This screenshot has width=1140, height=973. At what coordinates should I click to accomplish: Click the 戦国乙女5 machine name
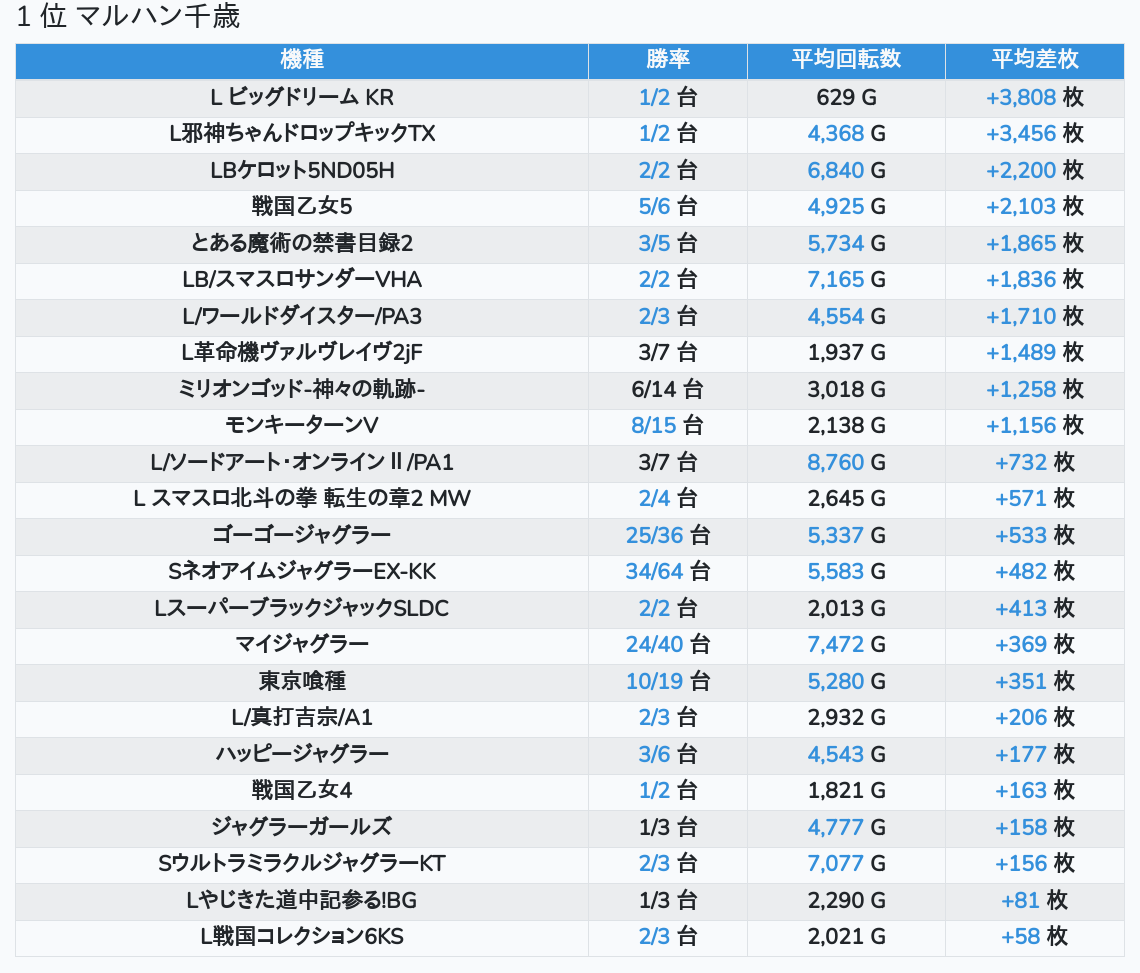click(302, 207)
